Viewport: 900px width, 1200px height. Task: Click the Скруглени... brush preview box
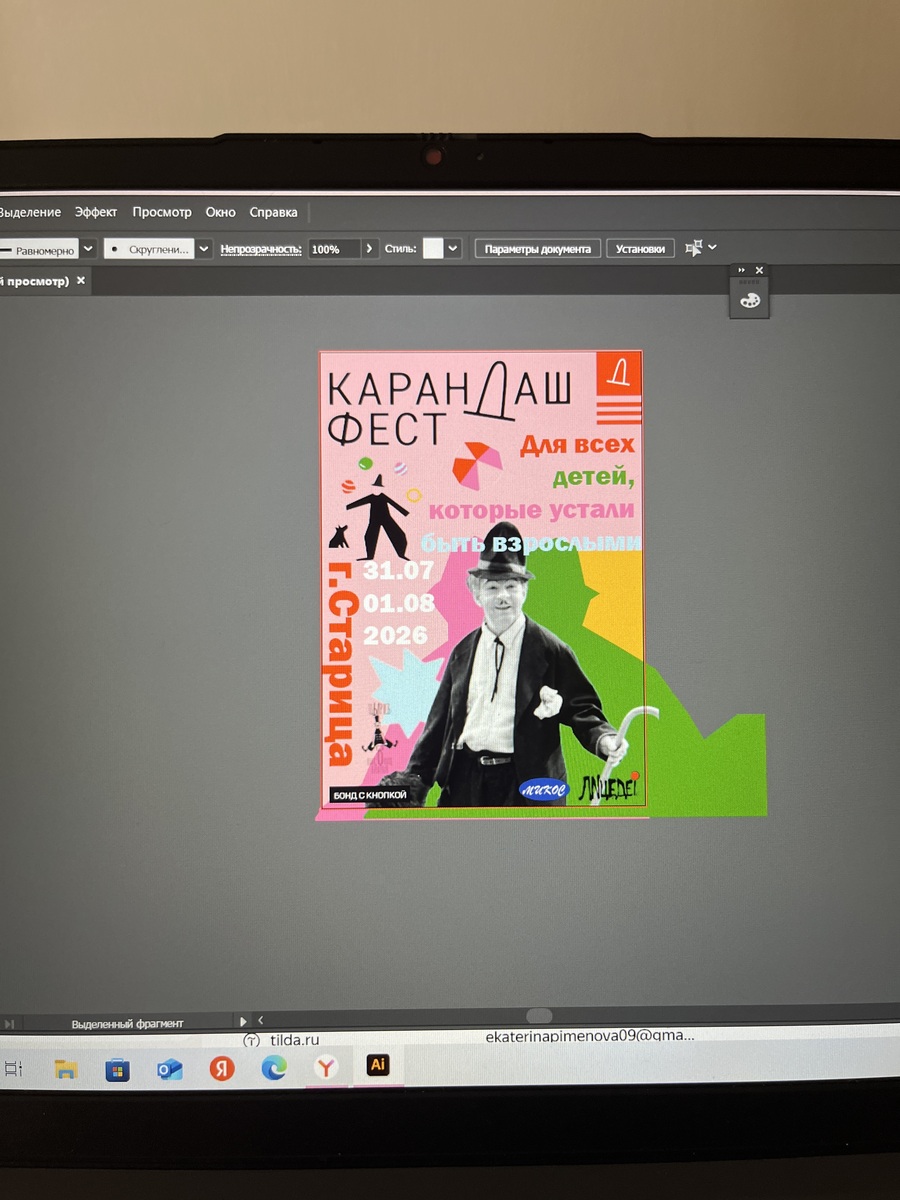149,249
